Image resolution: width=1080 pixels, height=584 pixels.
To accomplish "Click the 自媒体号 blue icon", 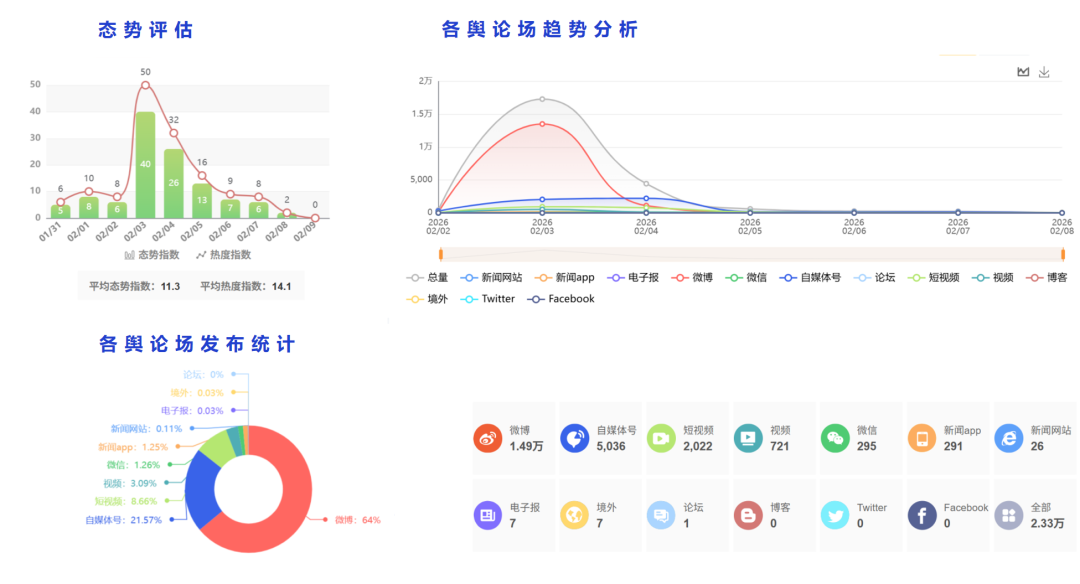I will point(574,439).
